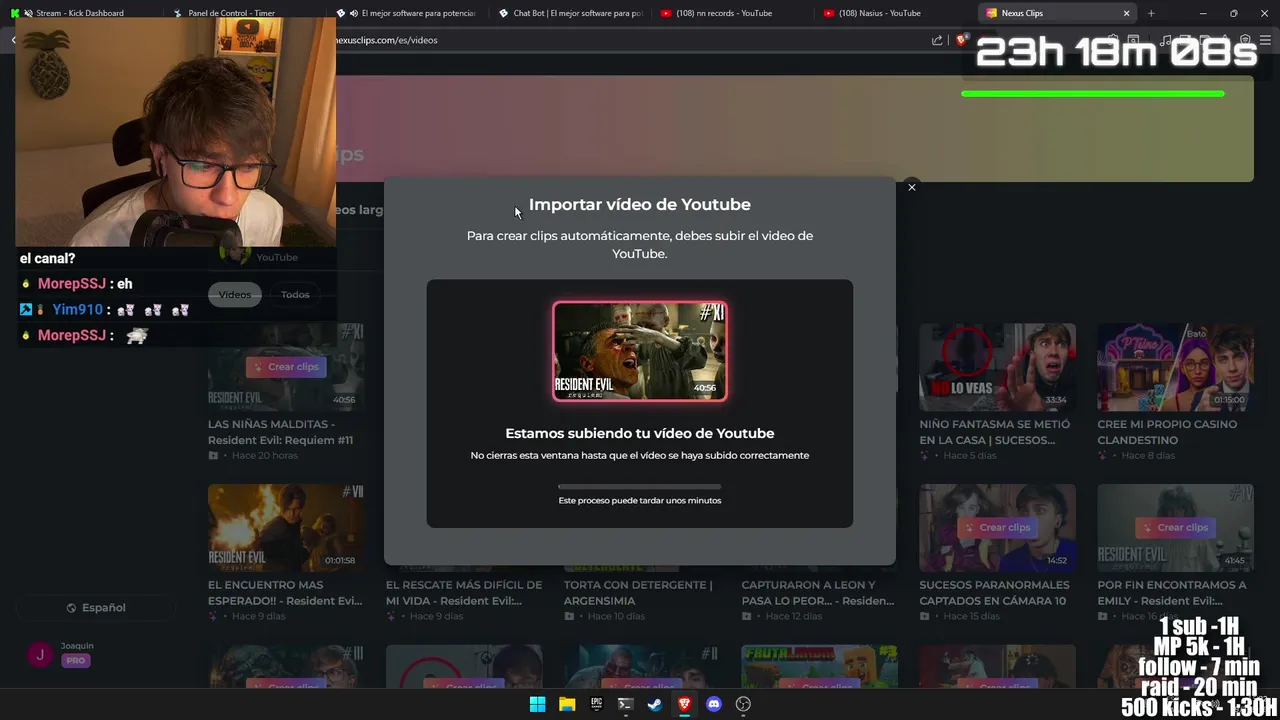Open File Explorer from the taskbar
Viewport: 1280px width, 720px height.
[x=567, y=704]
